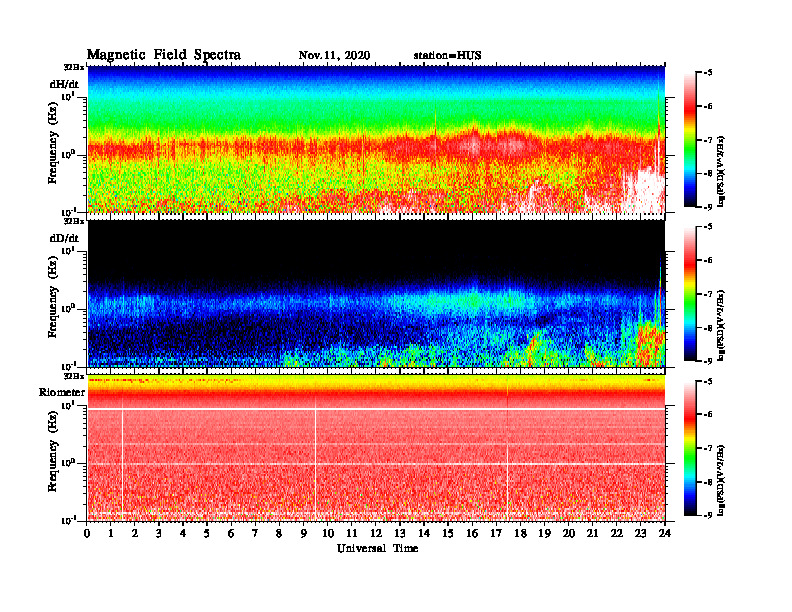This screenshot has height=612, width=792.
Task: Select the "dH/dt" panel label
Action: coord(64,85)
